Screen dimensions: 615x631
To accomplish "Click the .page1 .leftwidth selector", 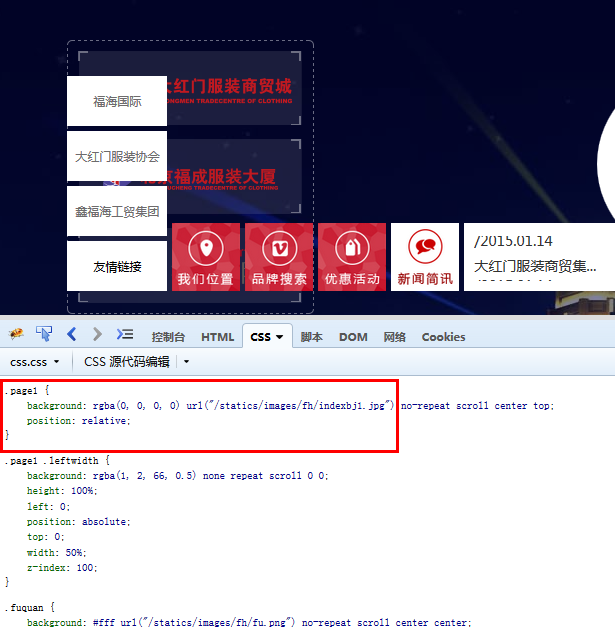I will [x=51, y=461].
